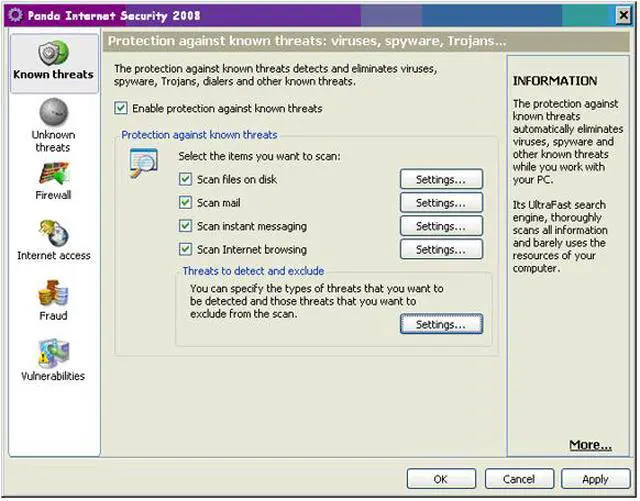Click the More... information link
The height and width of the screenshot is (501, 640).
(590, 445)
